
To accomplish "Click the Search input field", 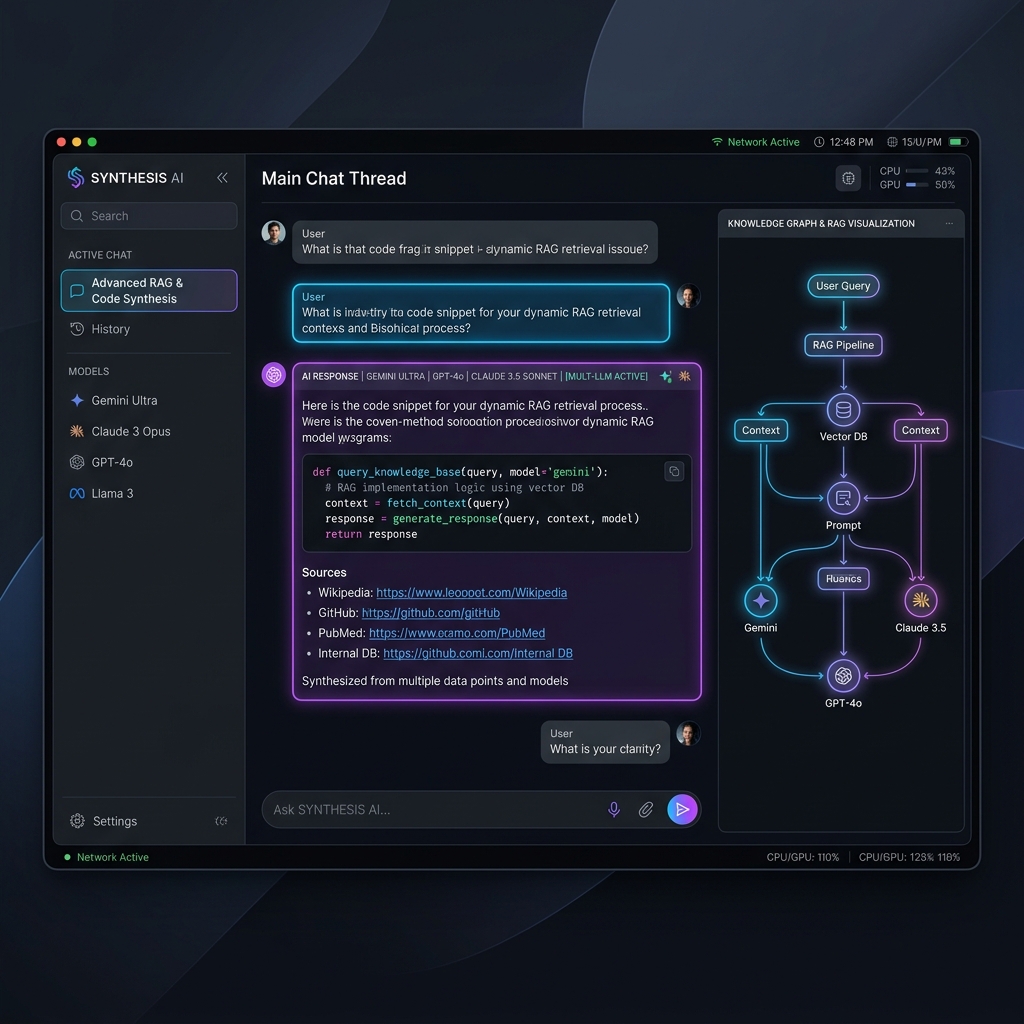I will (149, 216).
